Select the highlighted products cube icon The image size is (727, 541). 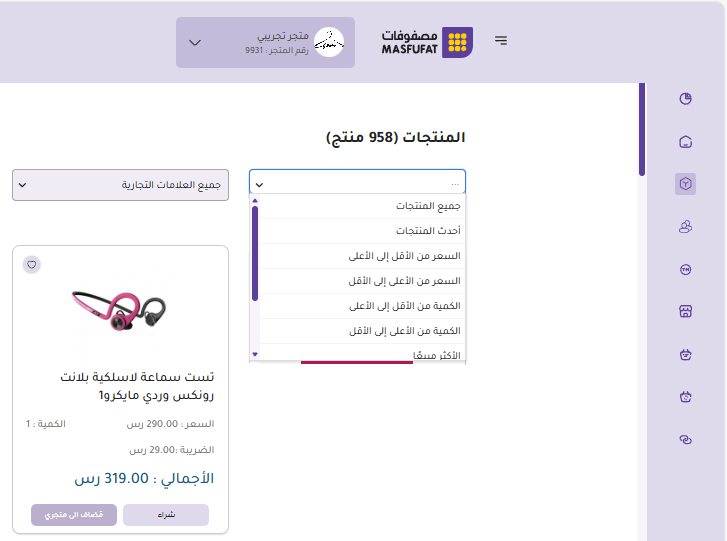685,183
